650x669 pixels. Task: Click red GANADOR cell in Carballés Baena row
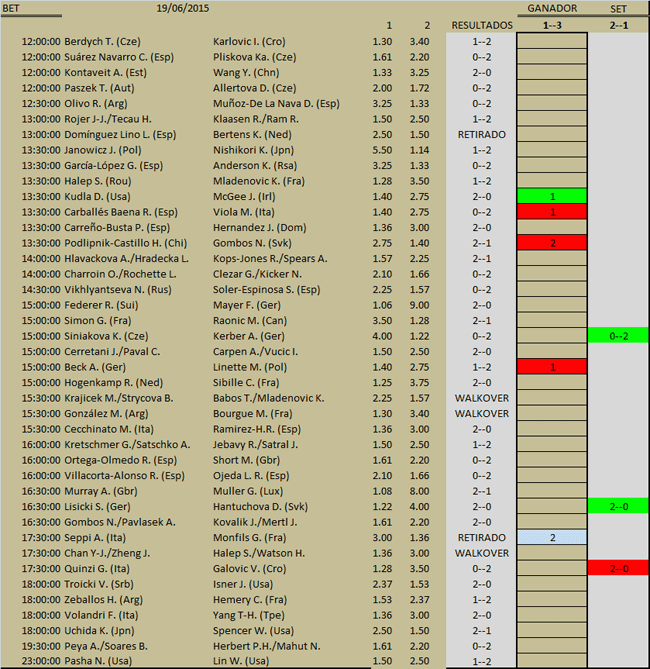pyautogui.click(x=552, y=212)
